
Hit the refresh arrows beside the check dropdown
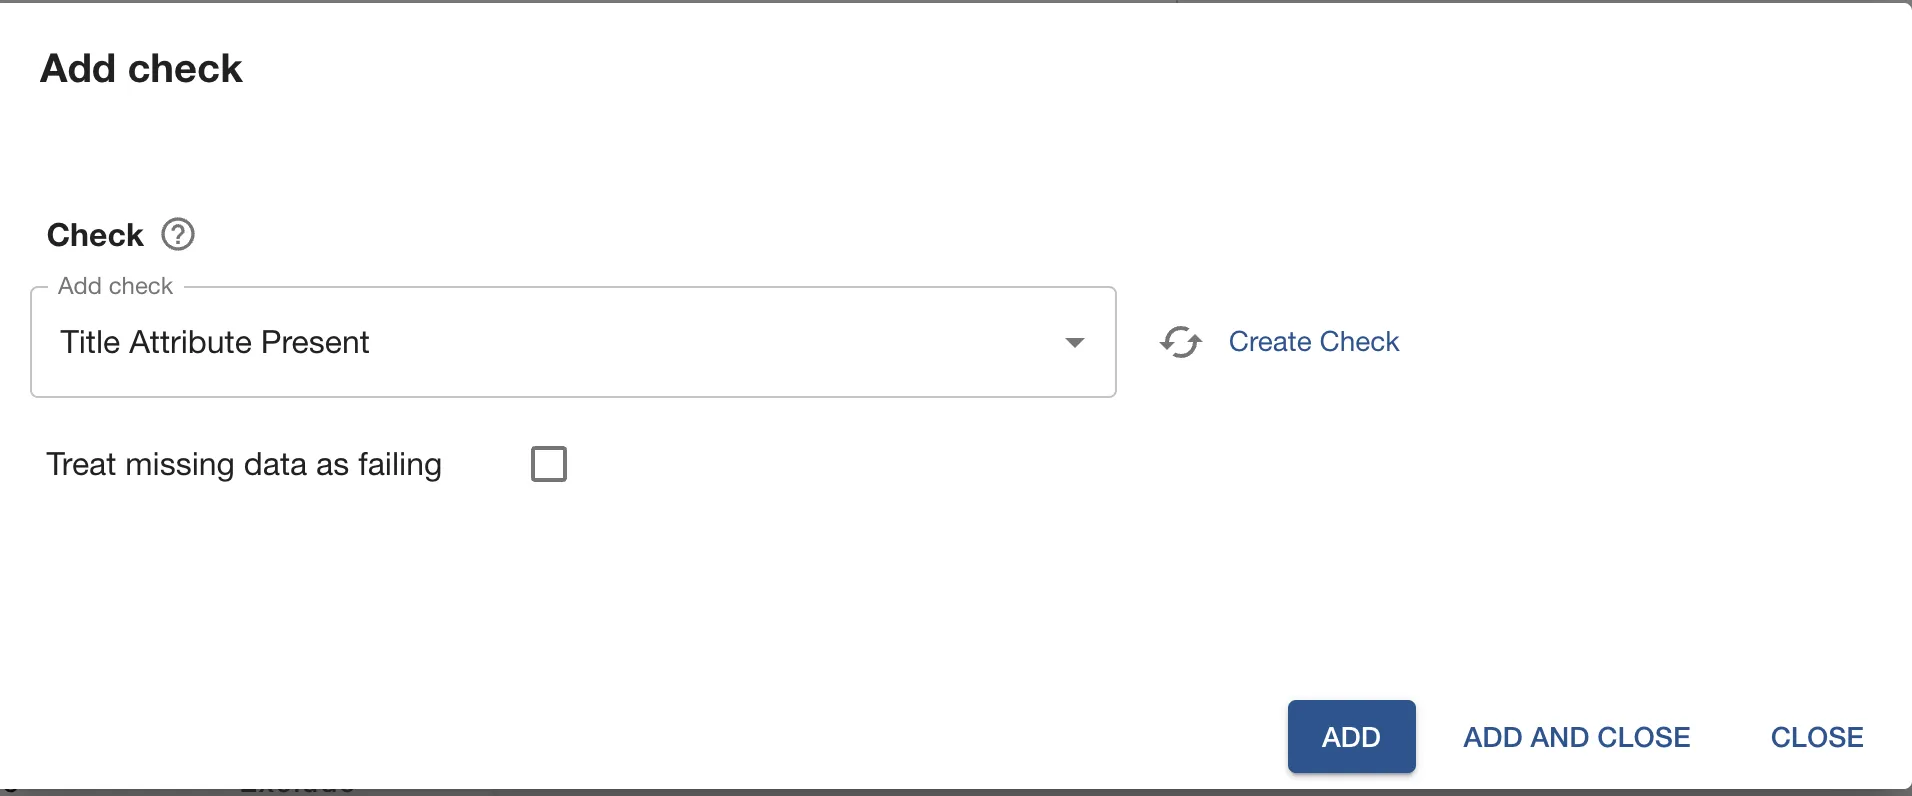pos(1181,342)
